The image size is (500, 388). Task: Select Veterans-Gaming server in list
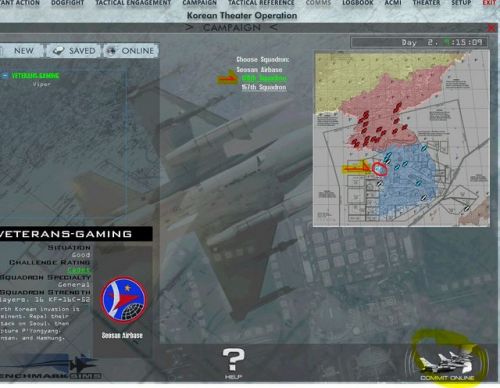[x=35, y=76]
